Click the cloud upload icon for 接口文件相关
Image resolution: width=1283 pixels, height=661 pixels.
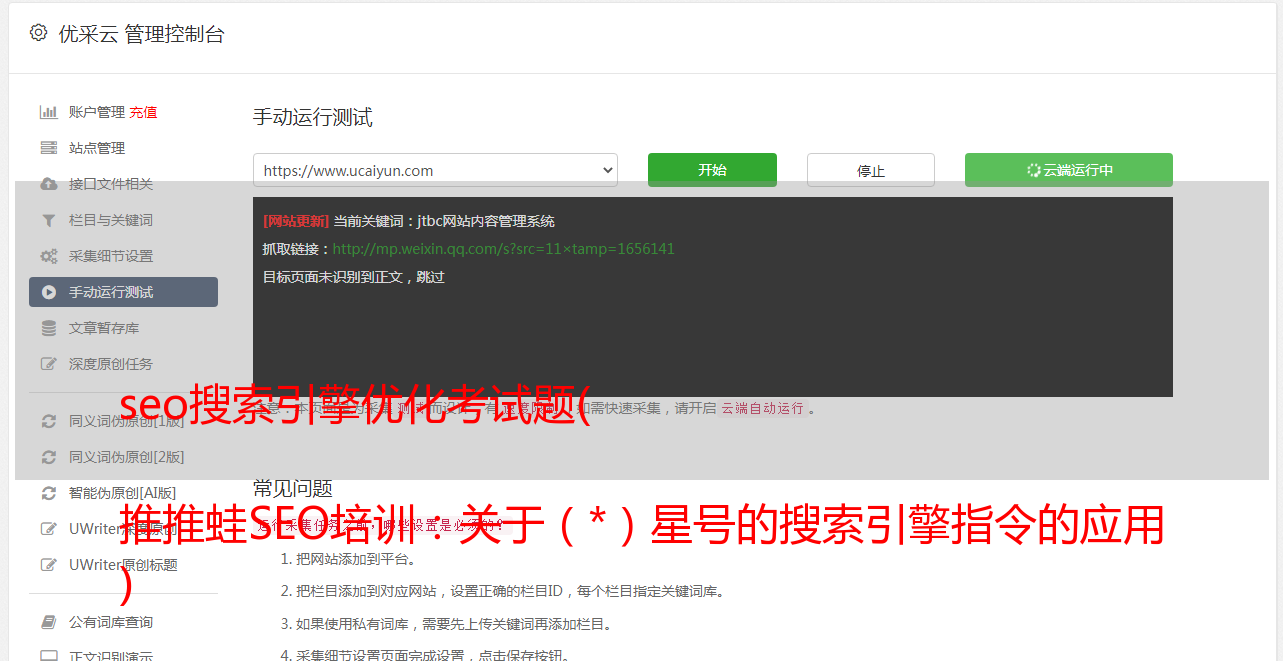pos(48,184)
